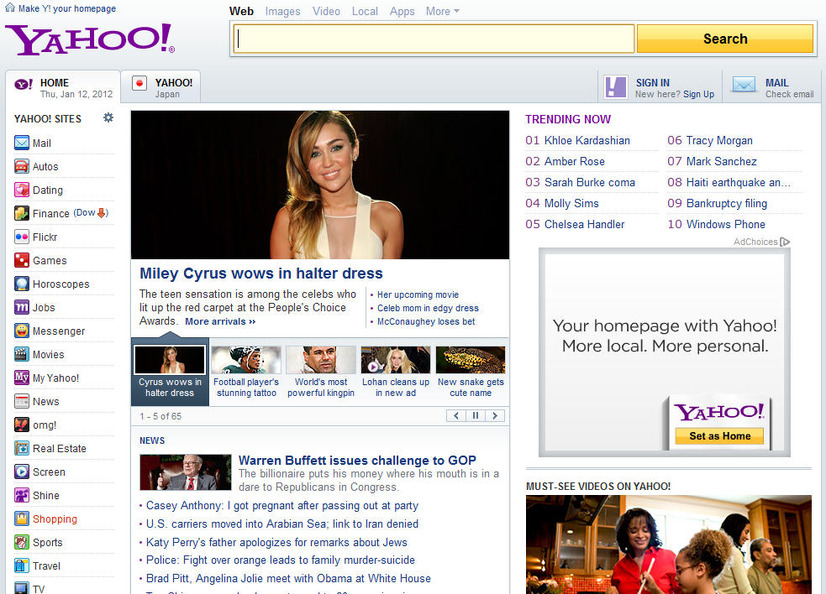Click the Shopping bag icon
The height and width of the screenshot is (594, 826).
(22, 519)
